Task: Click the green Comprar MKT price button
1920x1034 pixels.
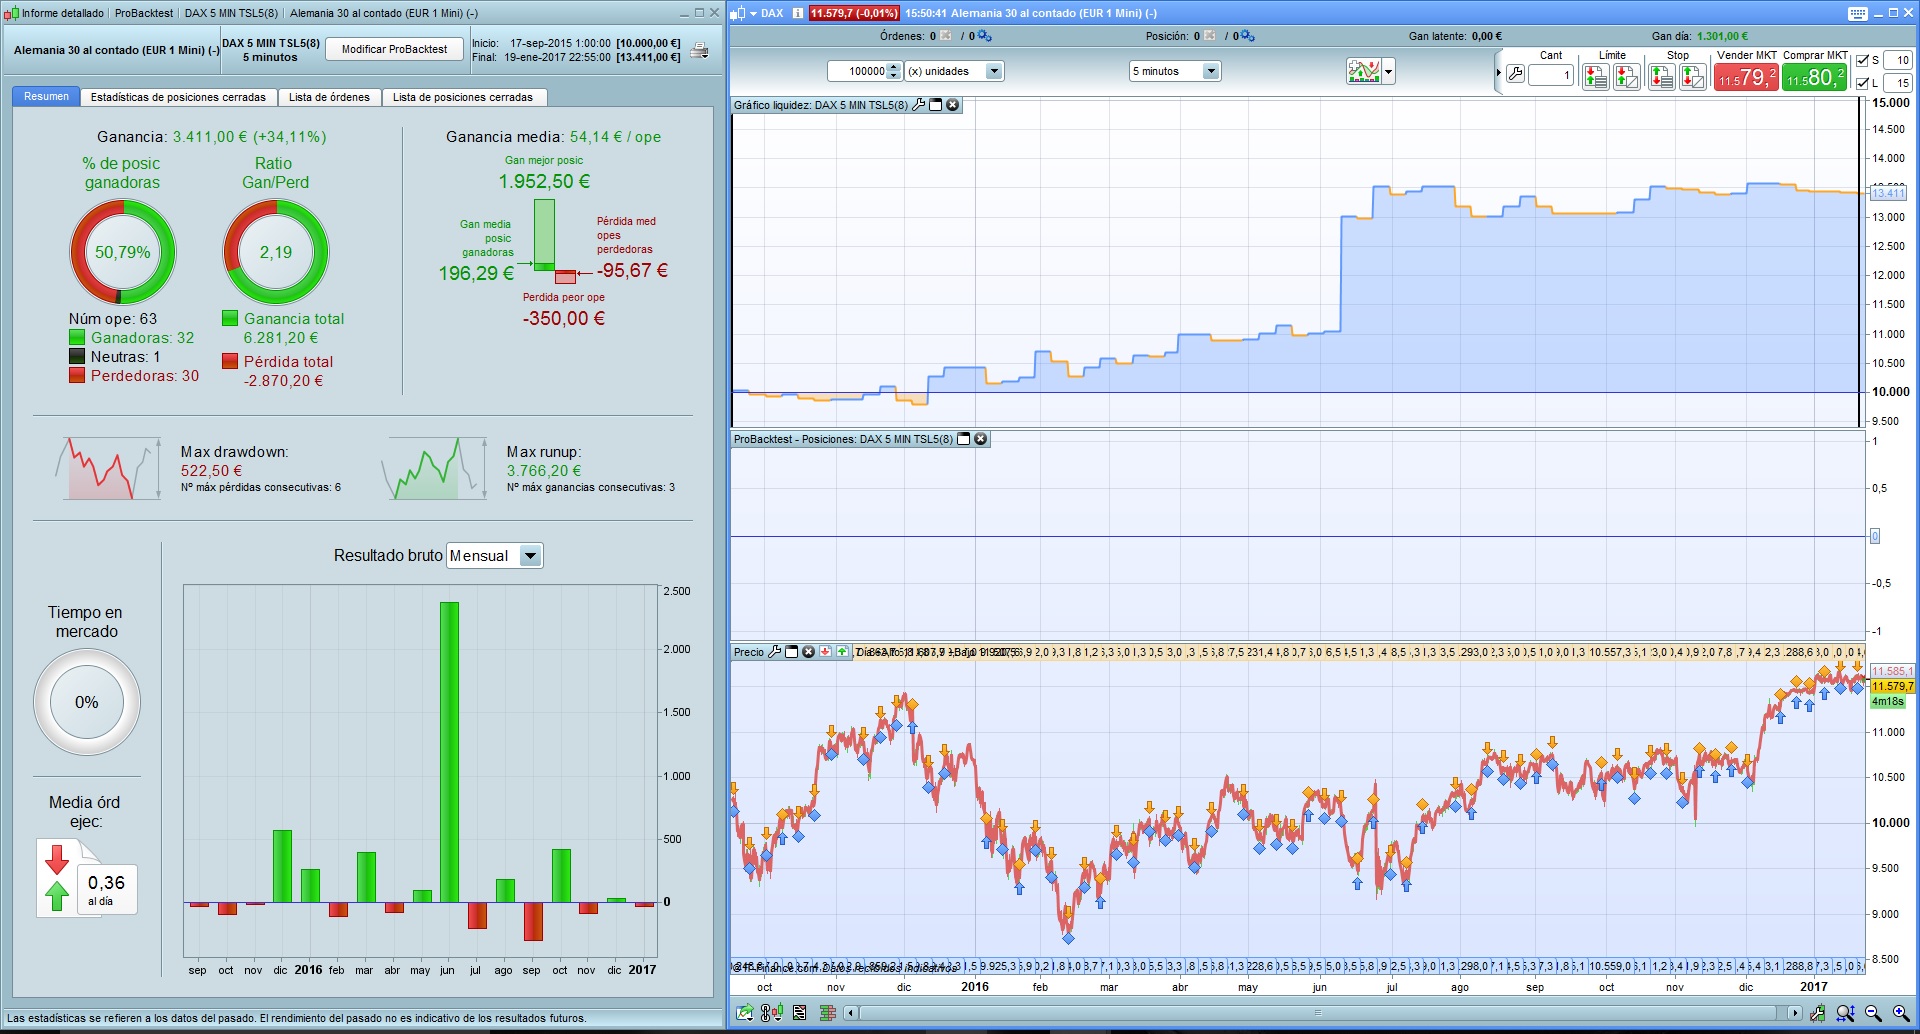Action: click(x=1815, y=77)
